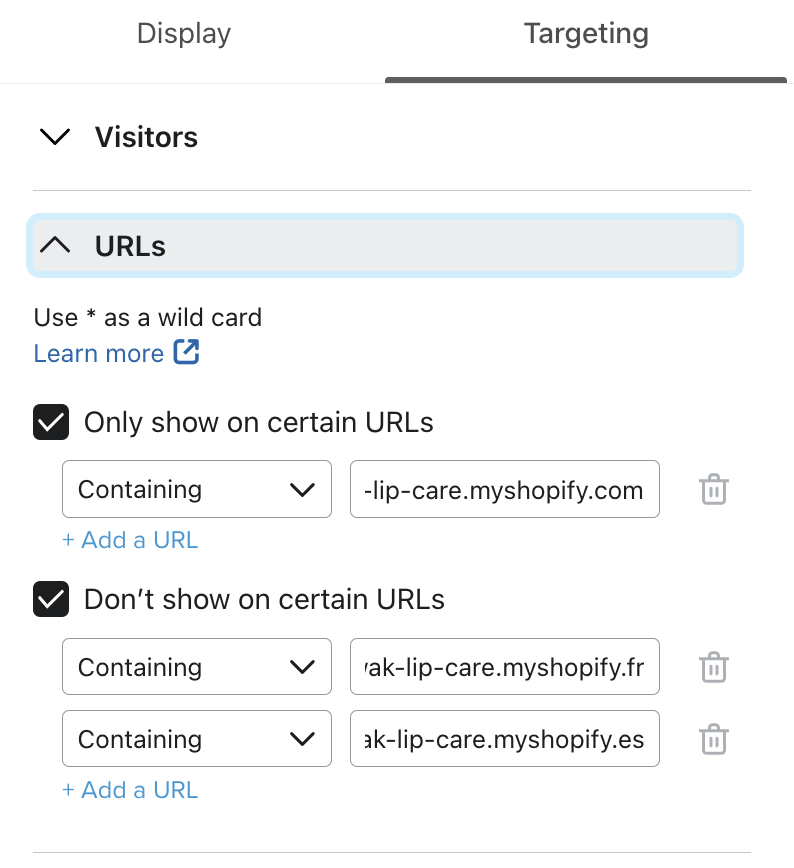
Task: Collapse the Visitors section
Action: tap(55, 137)
